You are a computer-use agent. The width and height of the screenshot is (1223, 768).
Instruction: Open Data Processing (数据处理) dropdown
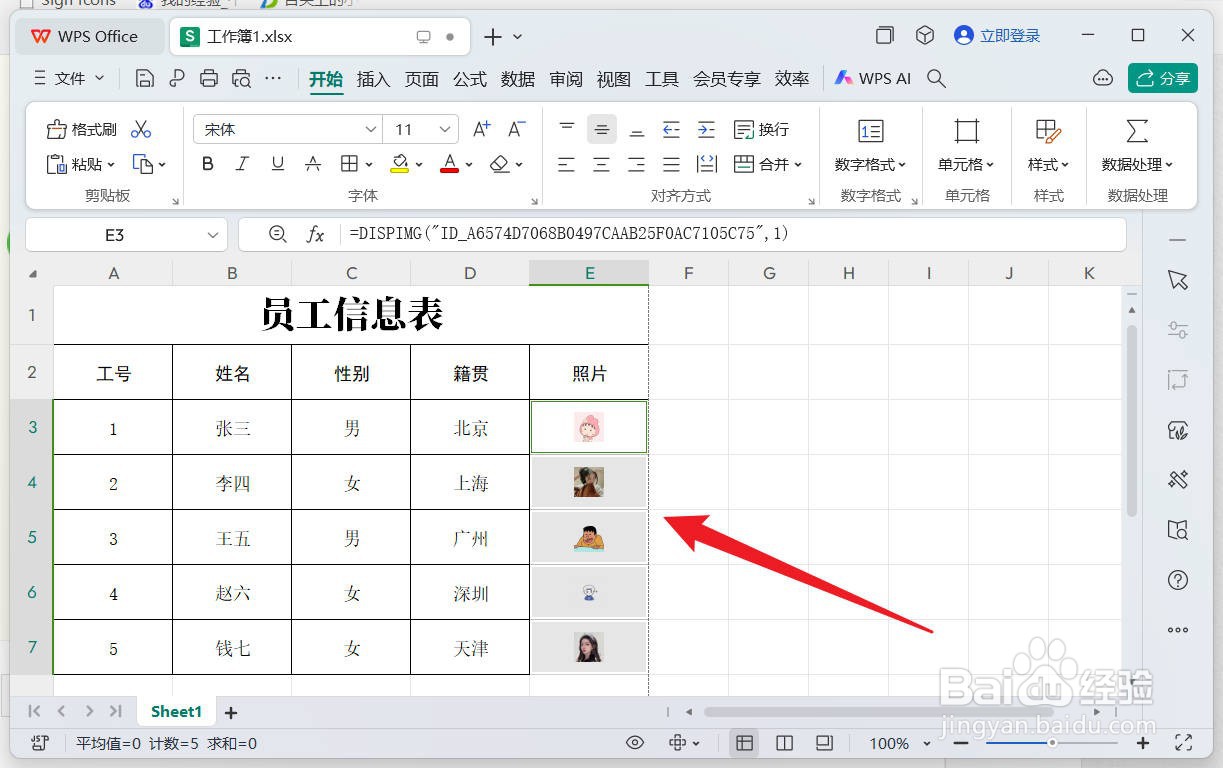click(1138, 164)
